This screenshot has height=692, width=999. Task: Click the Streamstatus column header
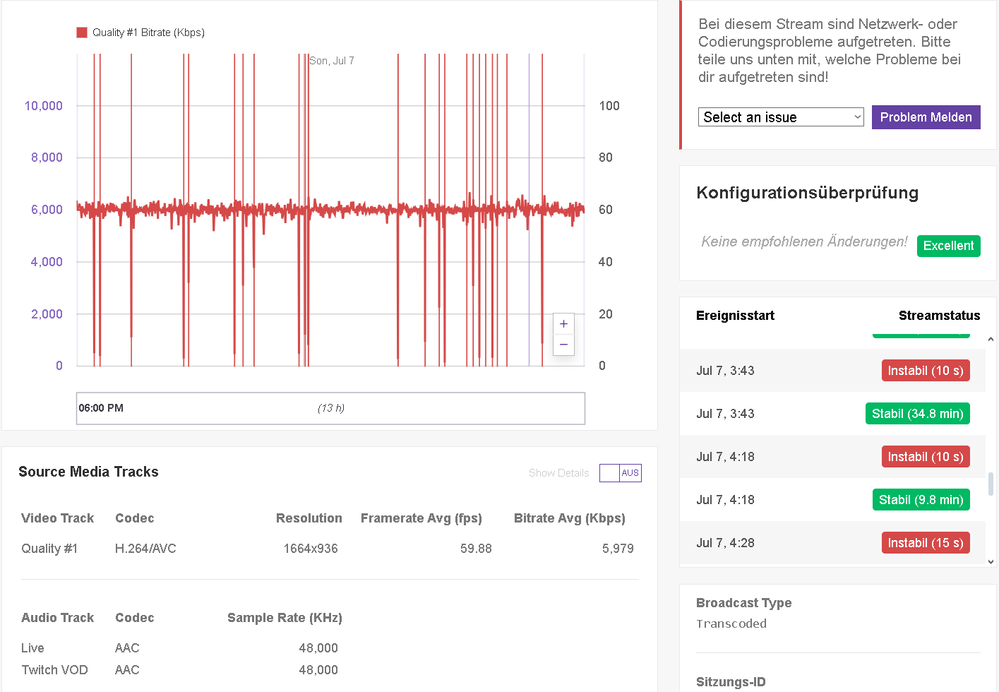939,316
